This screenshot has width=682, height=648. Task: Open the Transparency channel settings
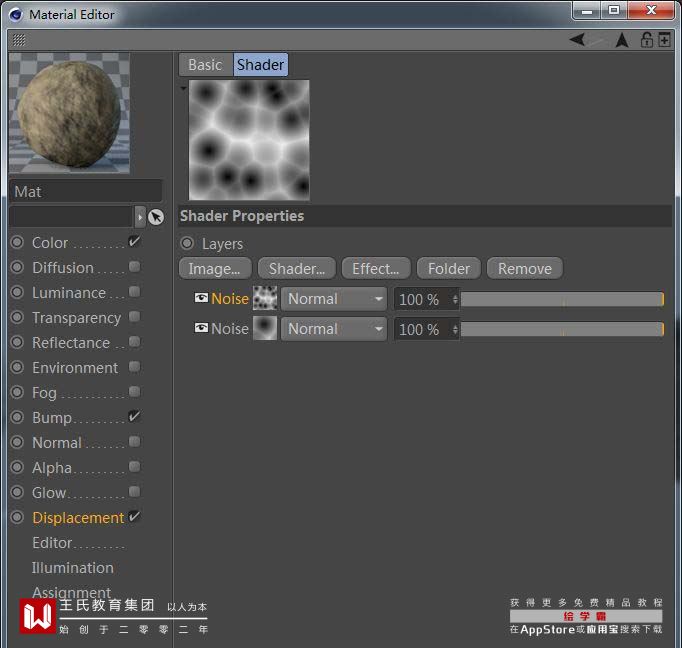[77, 318]
